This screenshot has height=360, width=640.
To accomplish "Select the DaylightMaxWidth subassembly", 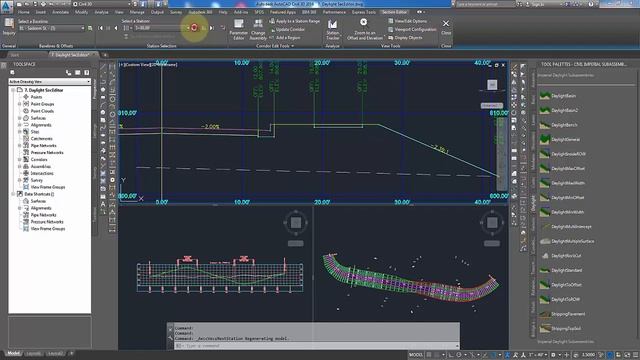I will pyautogui.click(x=562, y=183).
